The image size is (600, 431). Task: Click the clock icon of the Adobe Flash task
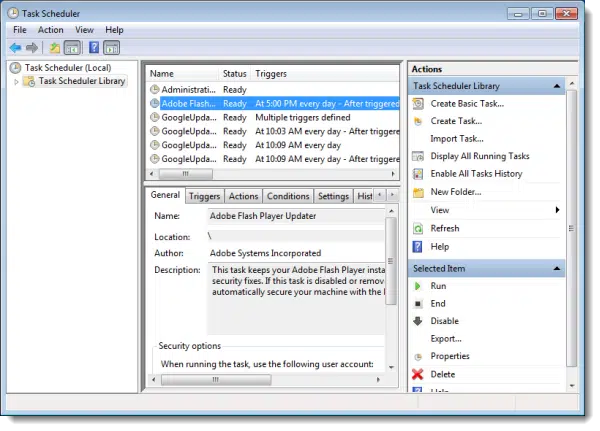tap(154, 103)
